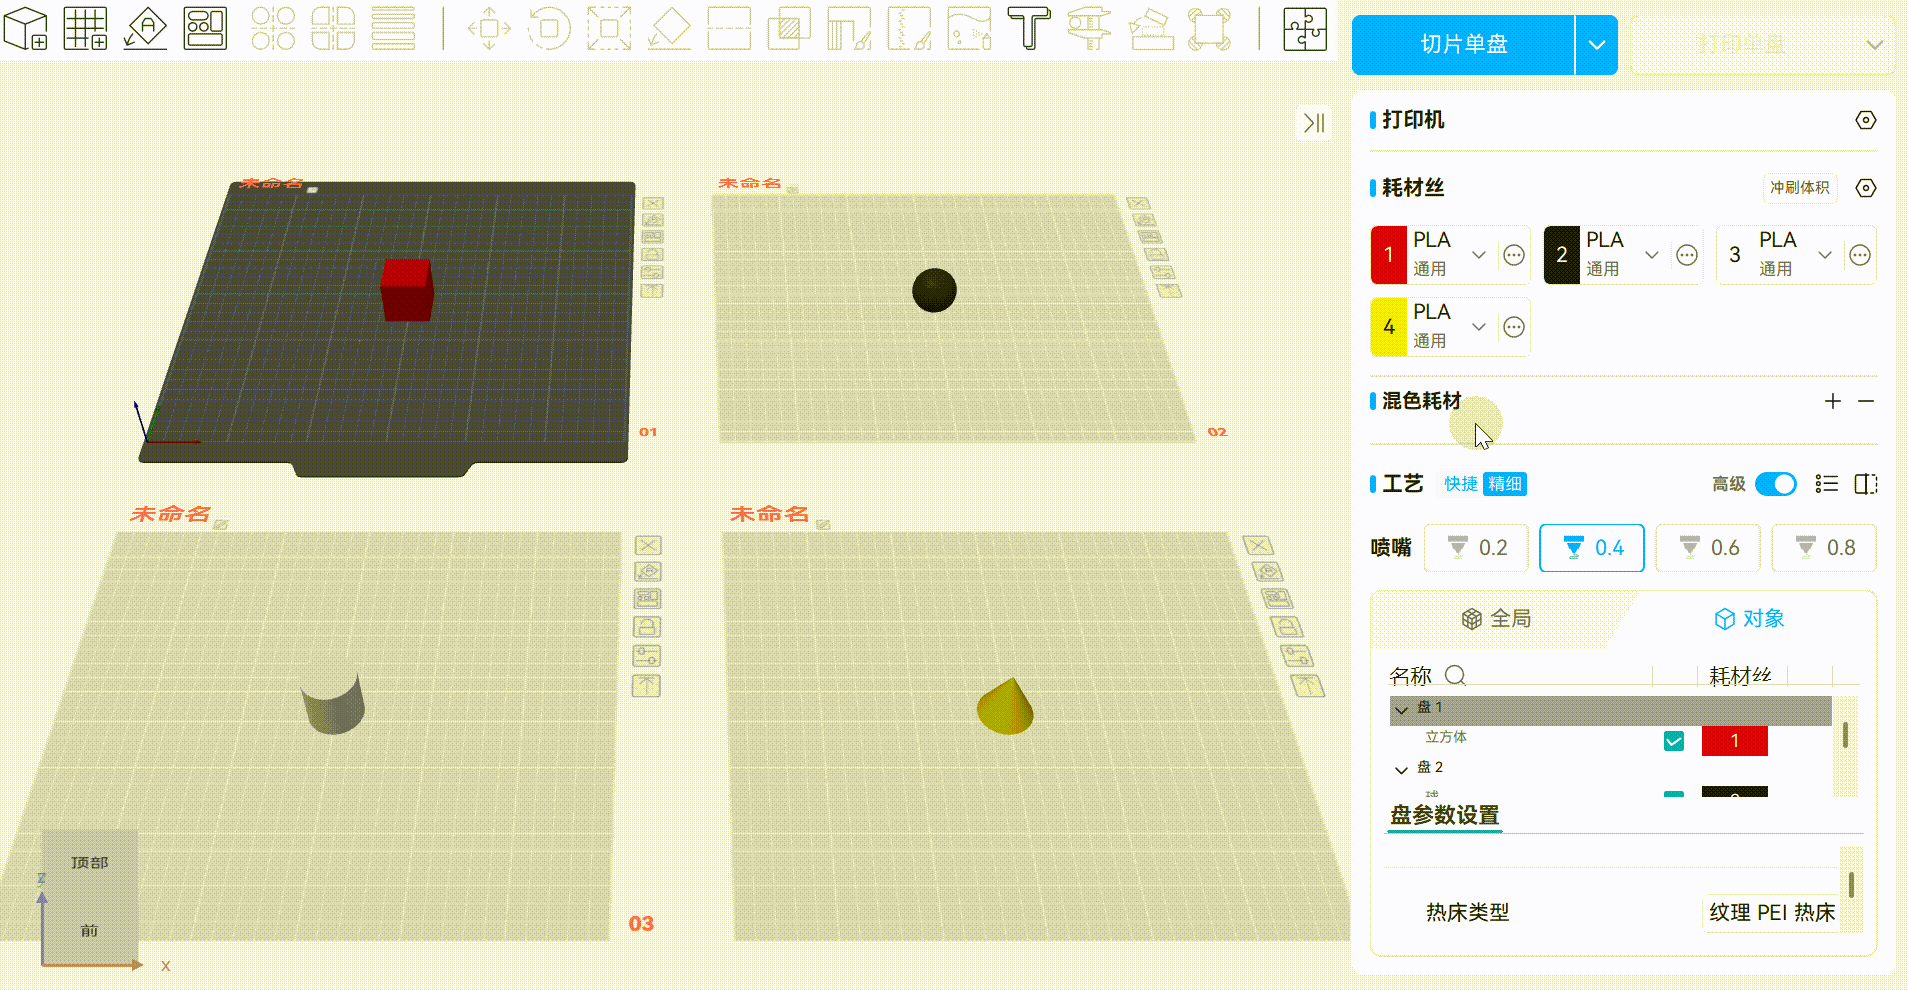Switch to the 对象 tab
This screenshot has width=1908, height=990.
point(1749,619)
